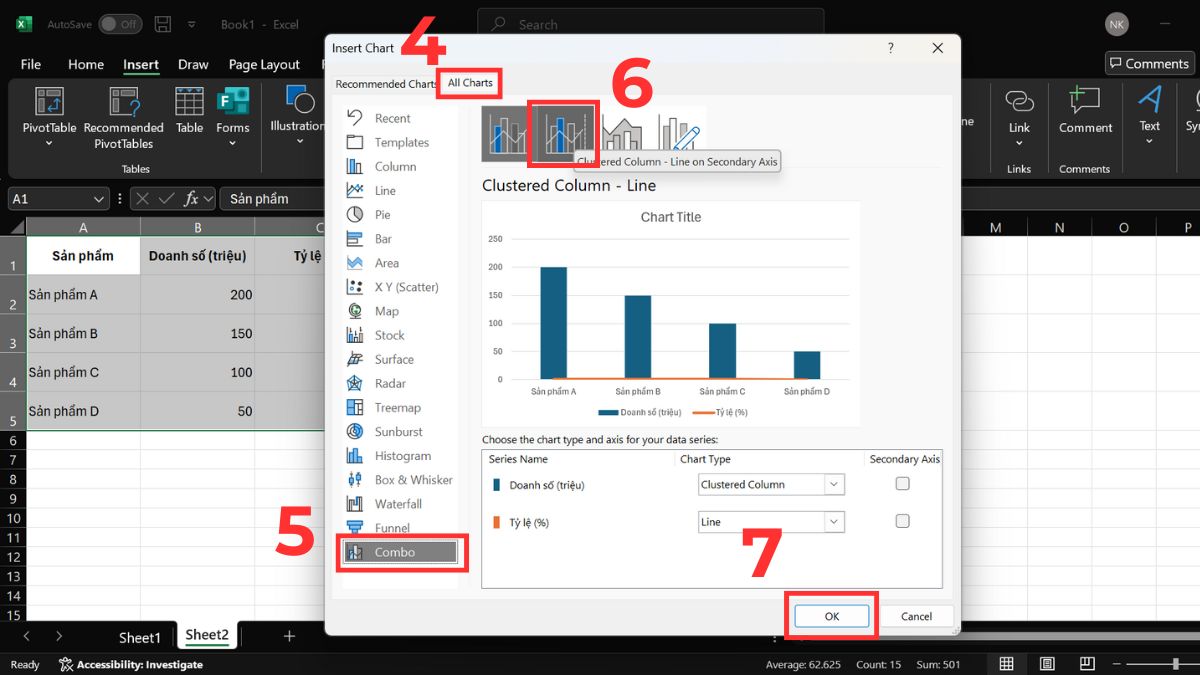The image size is (1200, 675).
Task: Select the Box & Whisker chart category
Action: point(413,479)
